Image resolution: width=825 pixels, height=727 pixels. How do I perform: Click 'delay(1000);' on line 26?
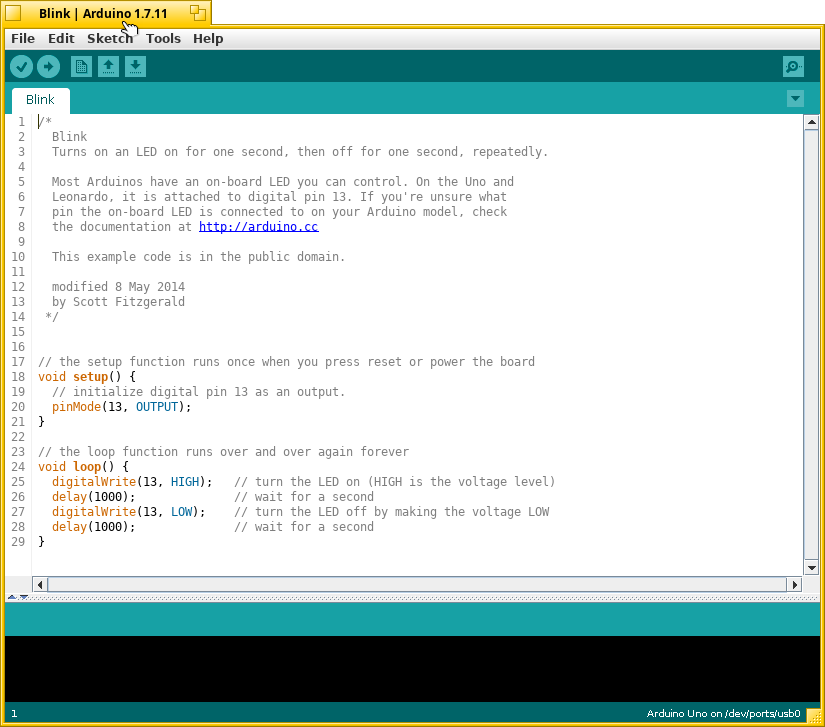(94, 497)
